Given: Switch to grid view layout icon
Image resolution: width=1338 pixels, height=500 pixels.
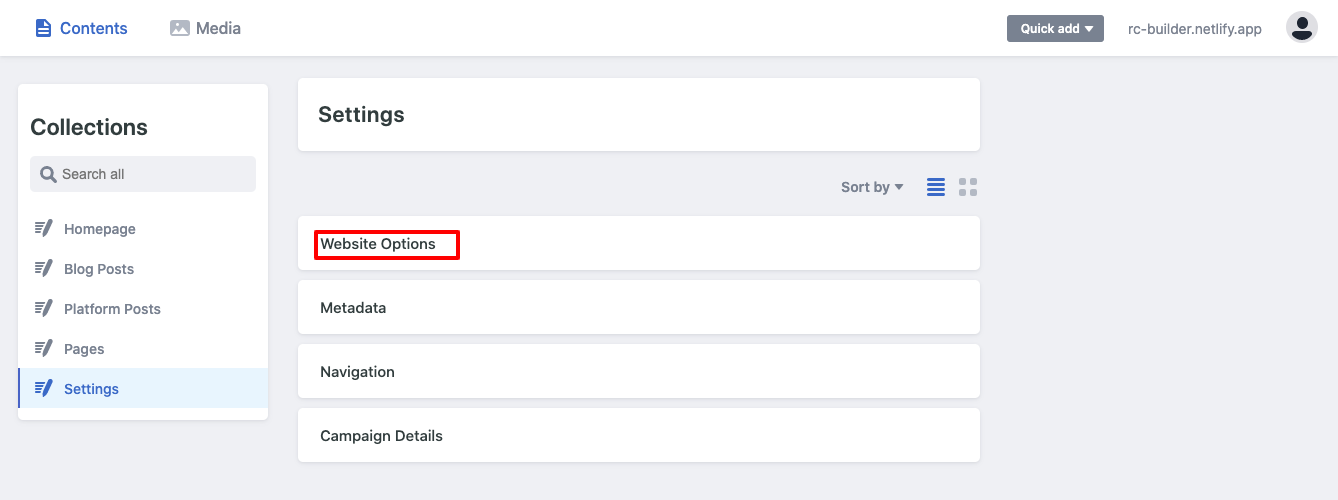Looking at the screenshot, I should click(968, 187).
